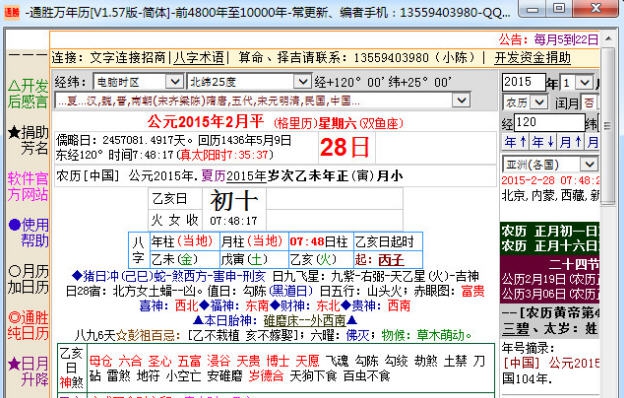Image resolution: width=624 pixels, height=398 pixels.
Task: Edit longitude field showing 120
Action: pyautogui.click(x=549, y=123)
